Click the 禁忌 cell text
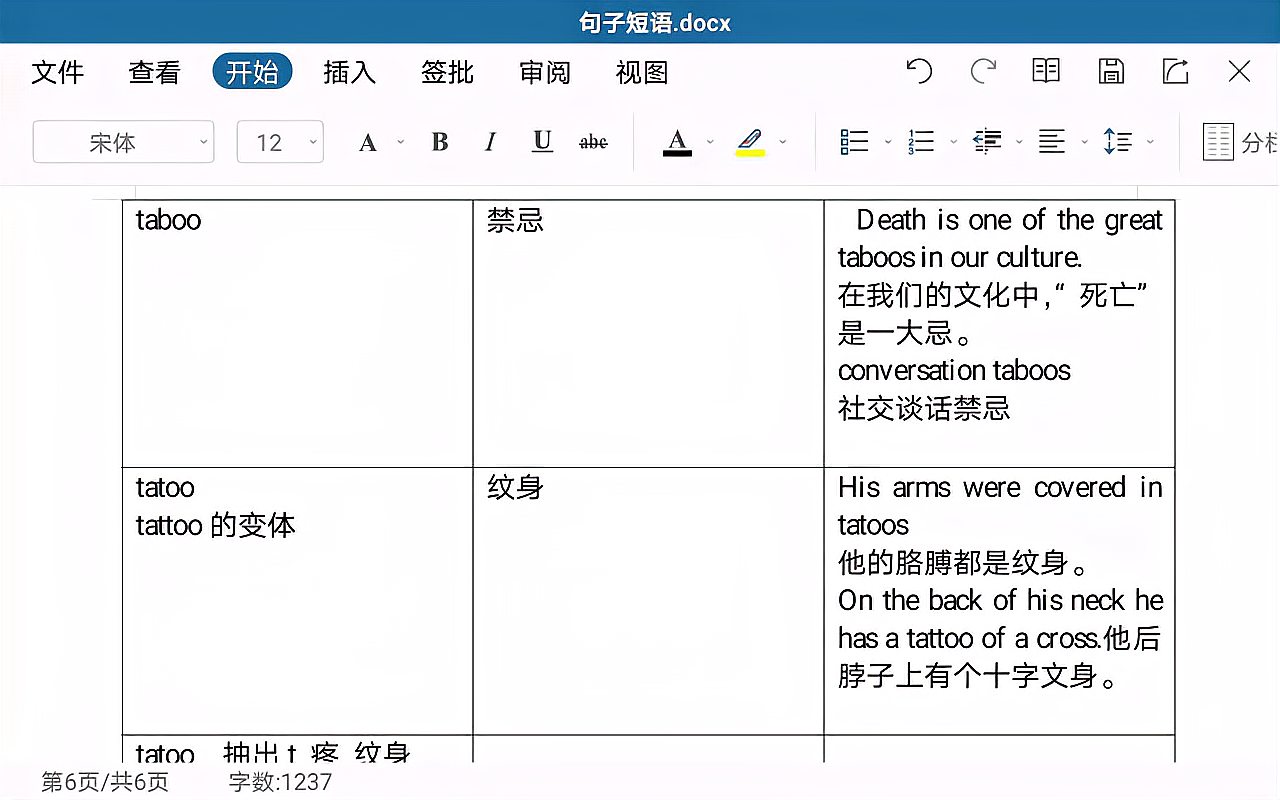The width and height of the screenshot is (1280, 800). click(x=515, y=220)
